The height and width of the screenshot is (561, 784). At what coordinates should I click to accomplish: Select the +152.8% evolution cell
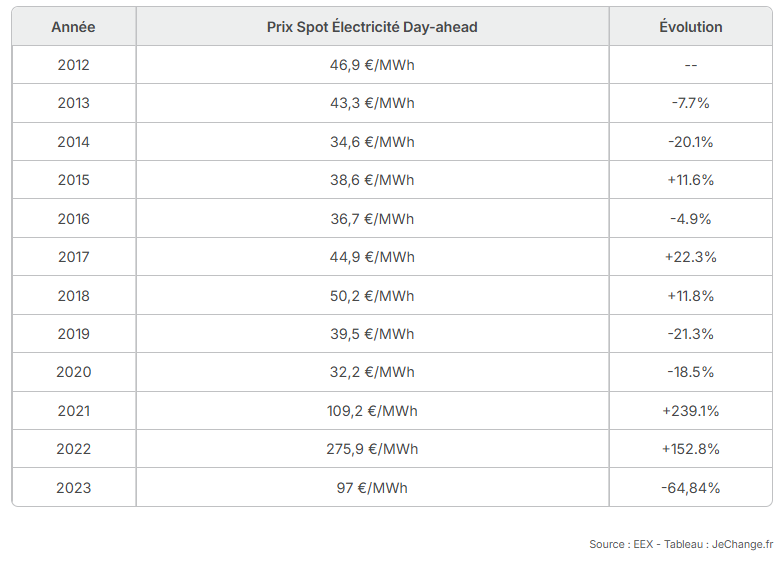tap(690, 448)
